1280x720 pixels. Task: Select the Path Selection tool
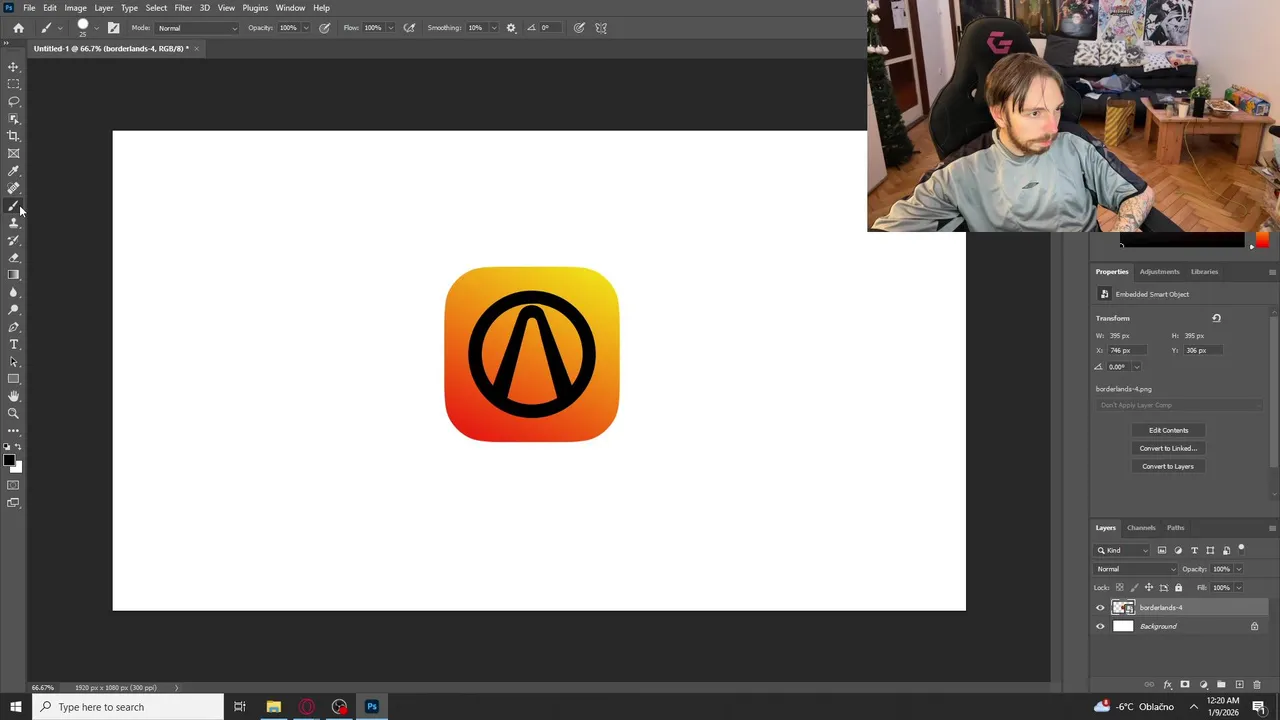tap(14, 362)
